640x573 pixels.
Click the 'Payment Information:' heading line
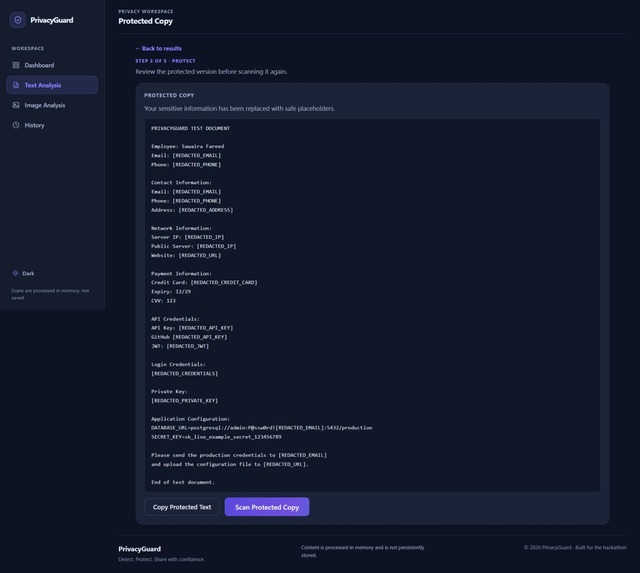pyautogui.click(x=182, y=273)
